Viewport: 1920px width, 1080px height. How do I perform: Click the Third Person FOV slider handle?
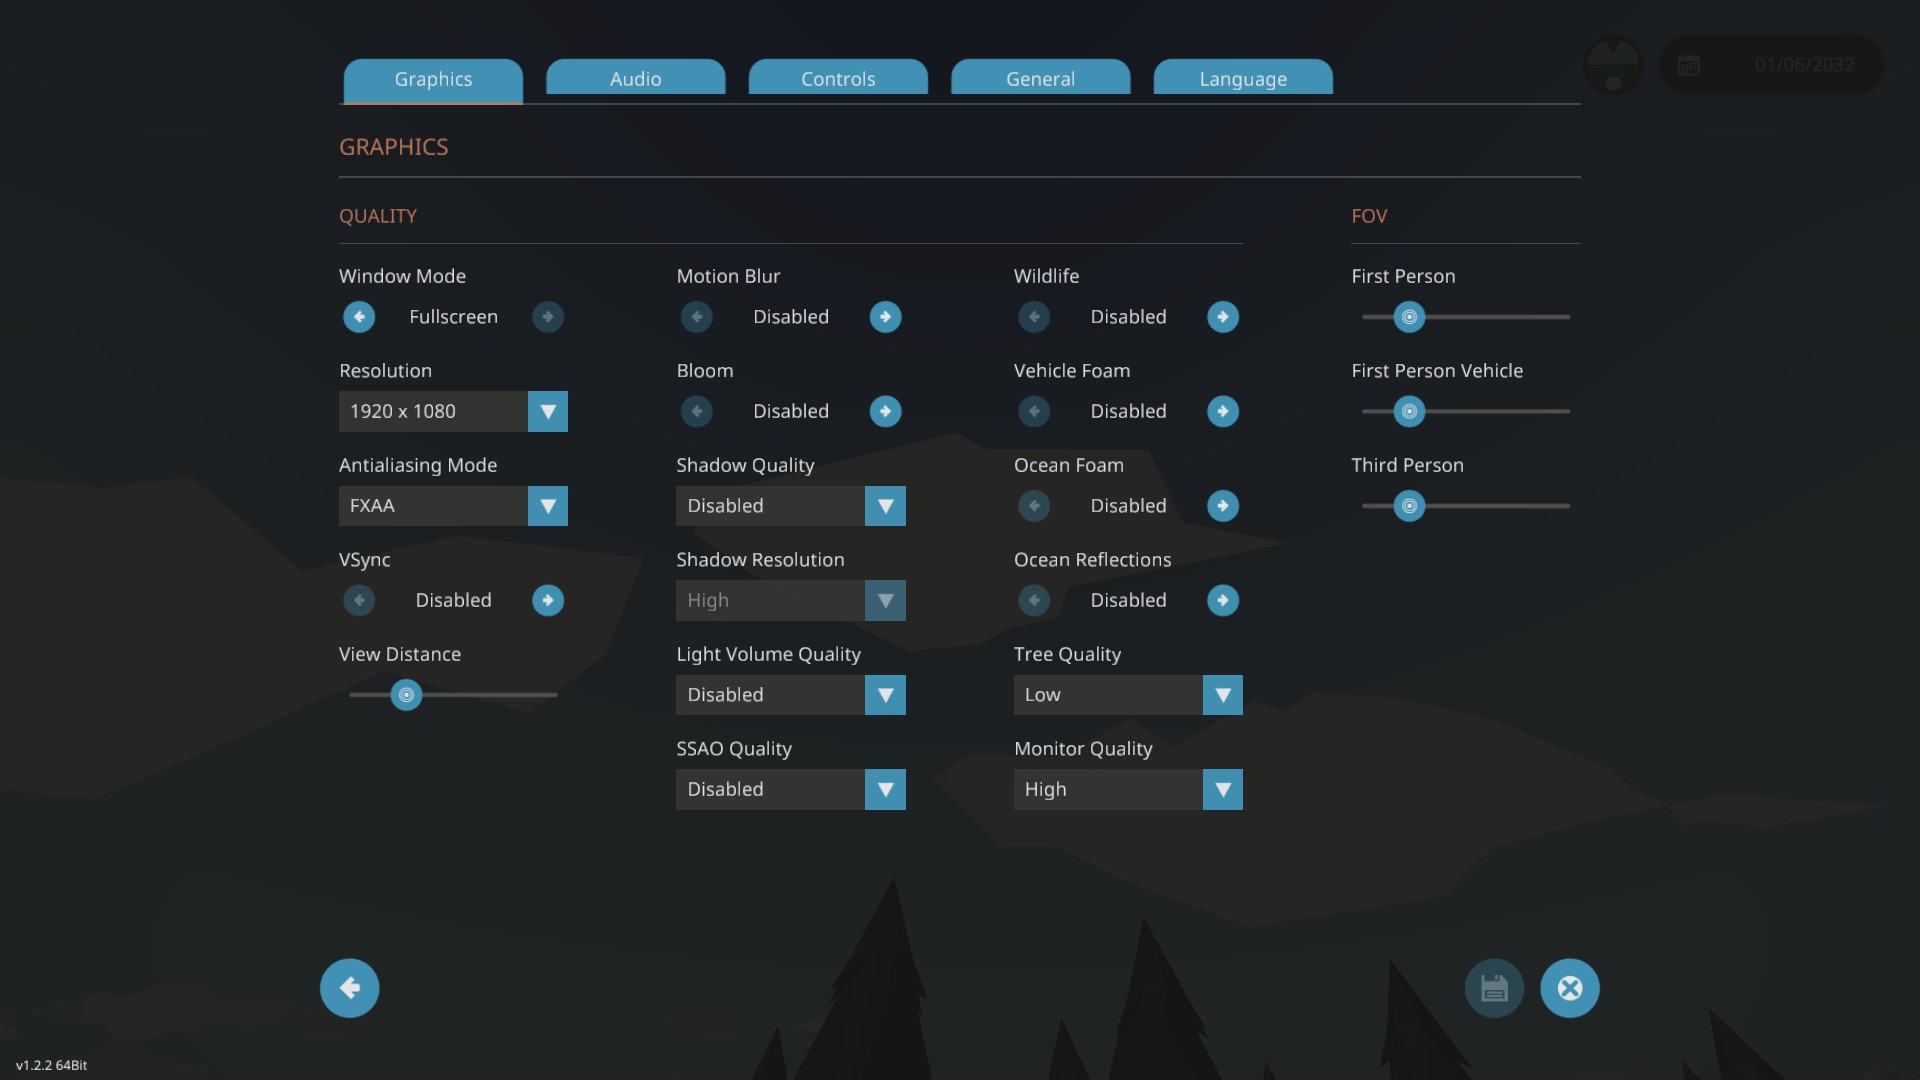point(1409,506)
